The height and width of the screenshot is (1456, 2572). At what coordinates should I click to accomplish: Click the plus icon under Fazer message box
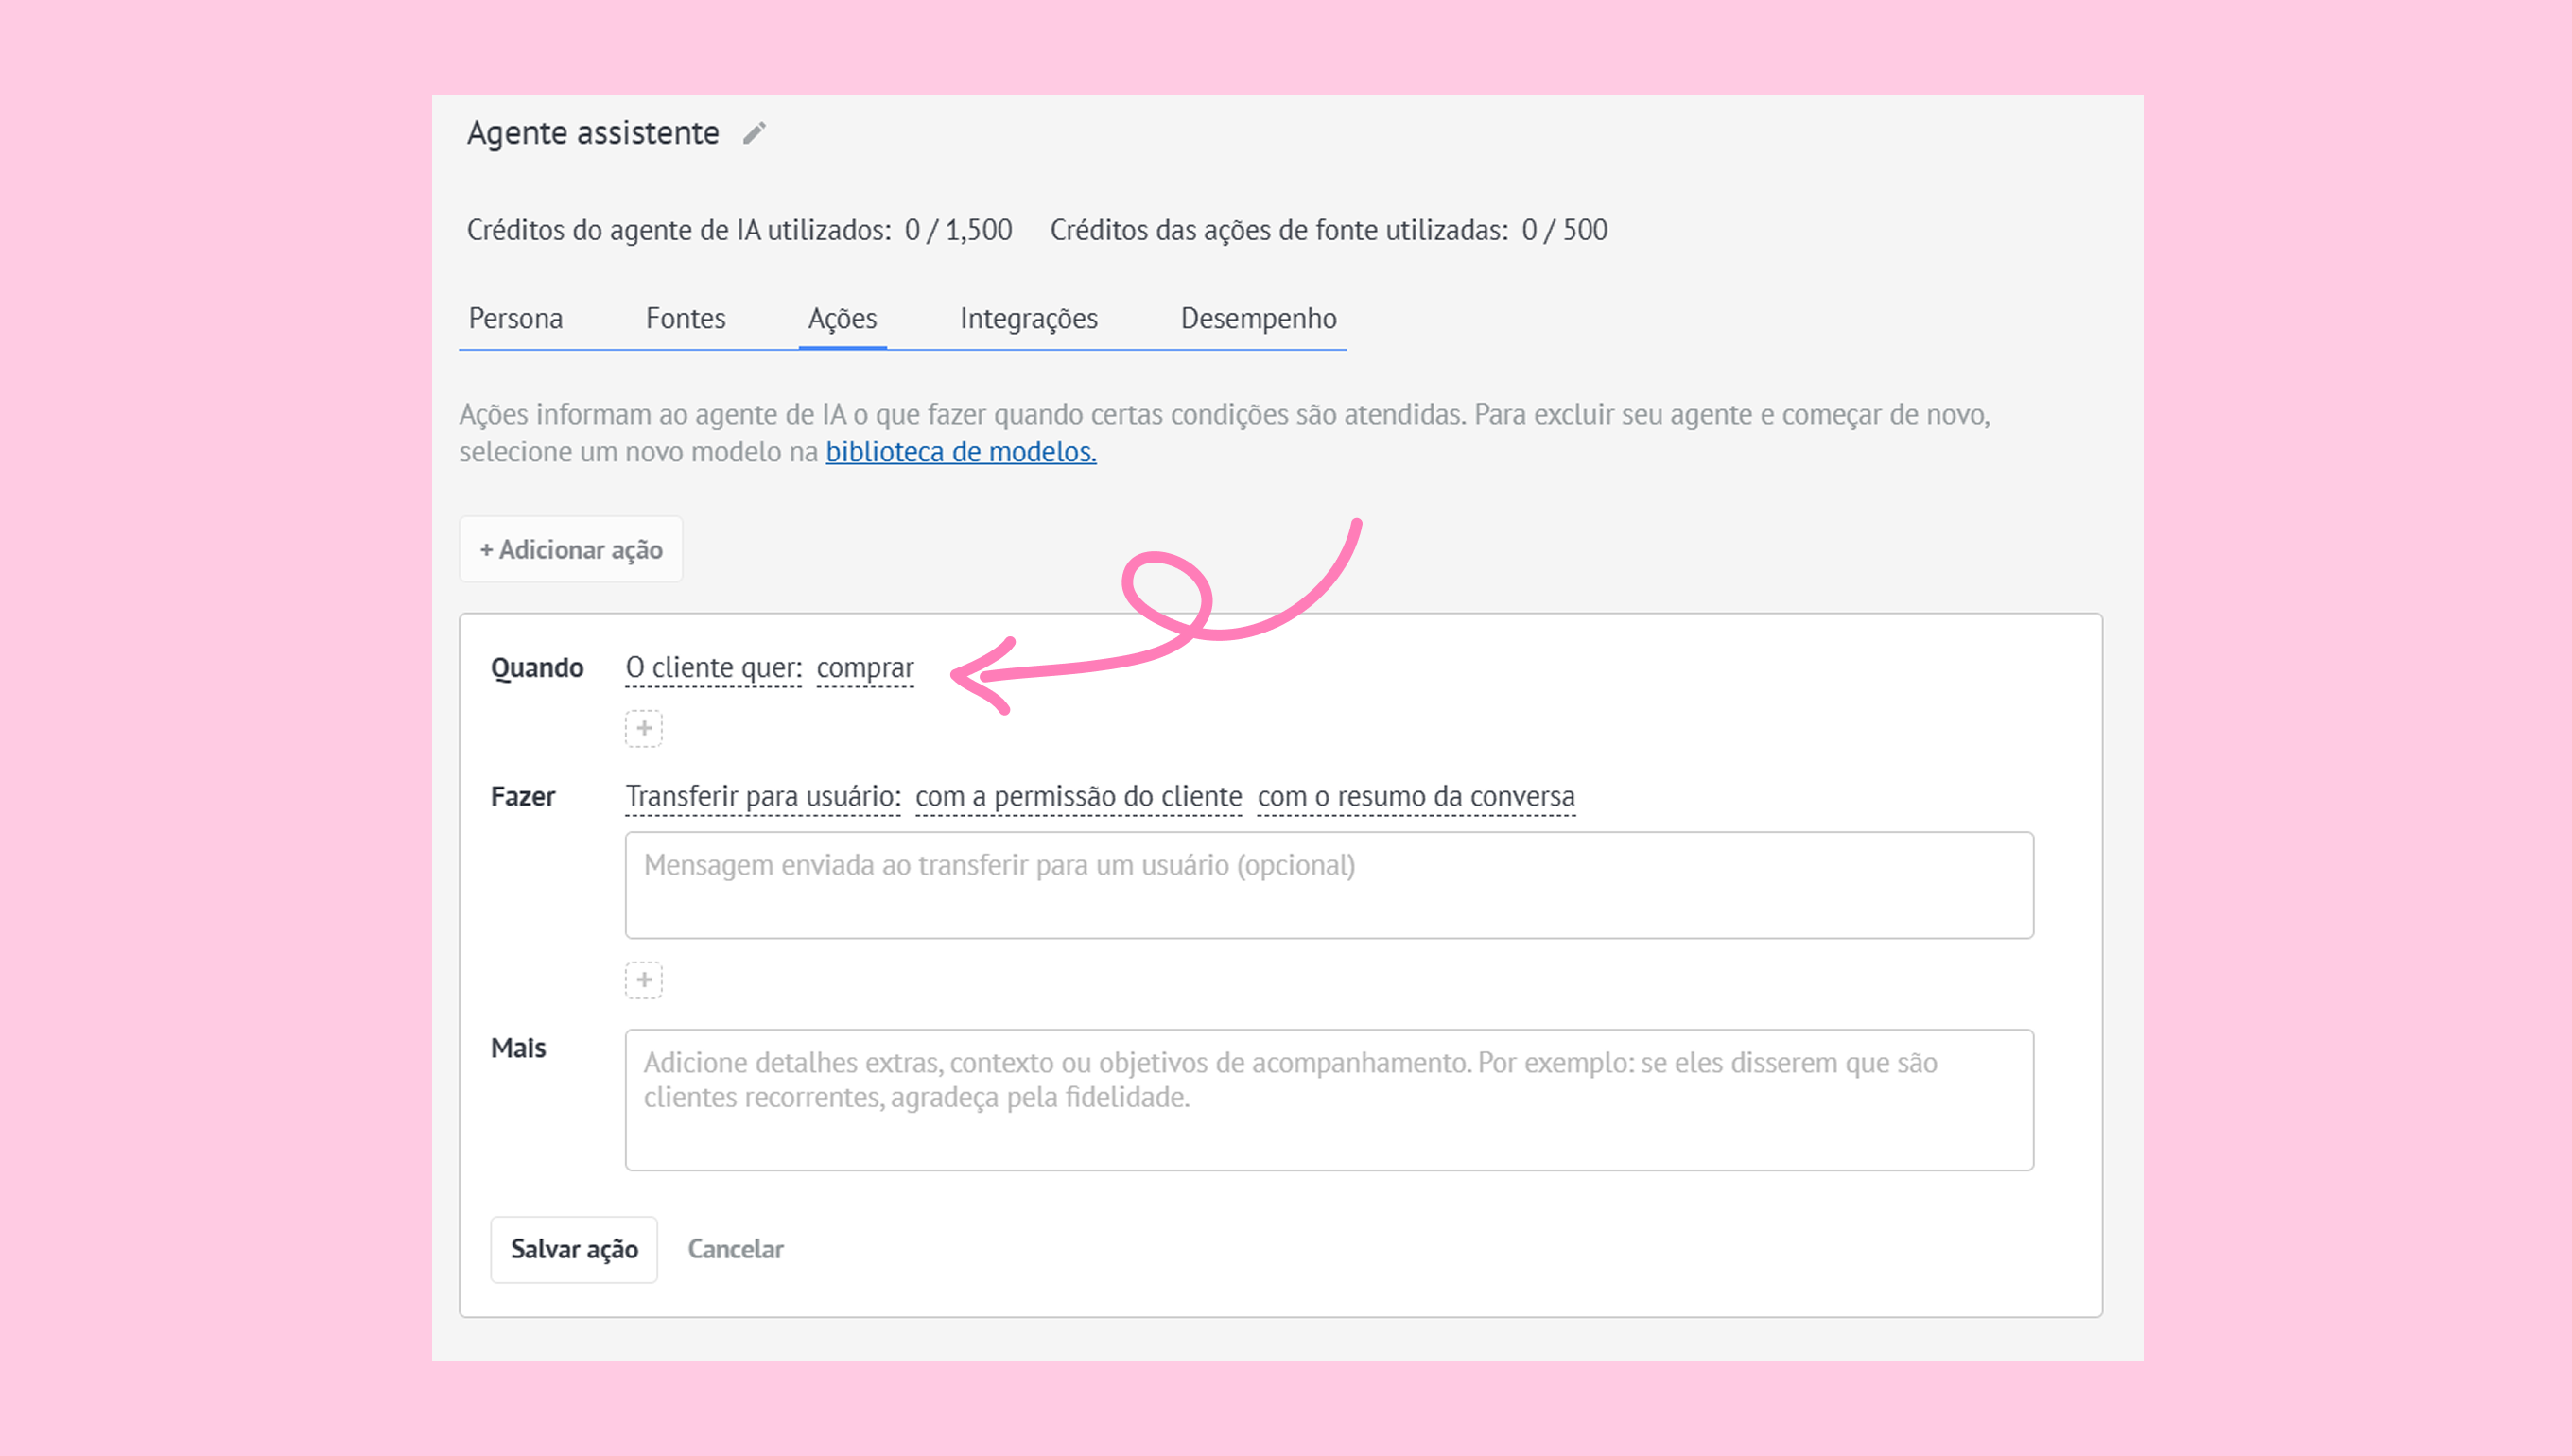point(644,980)
